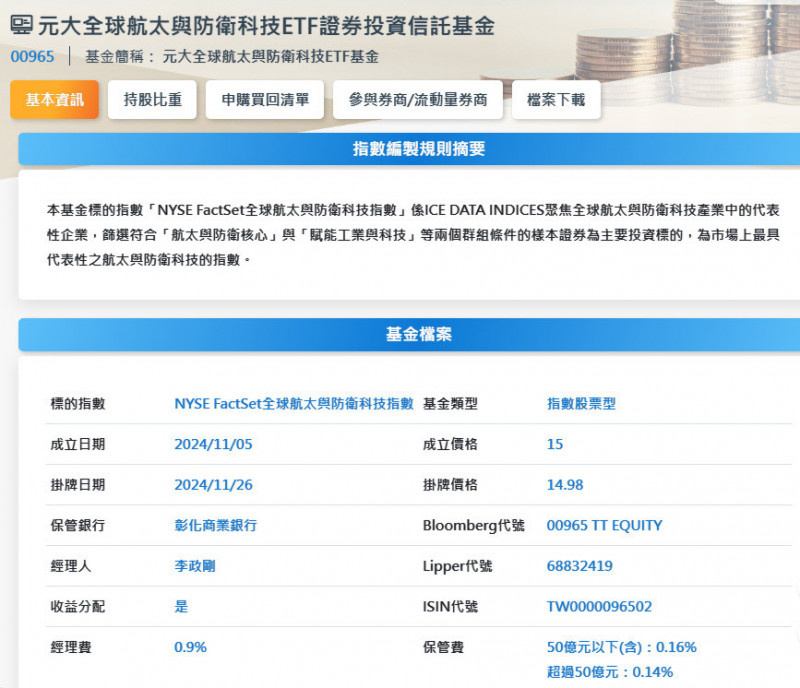Open the 基本資訊 tab
The height and width of the screenshot is (688, 800).
(55, 100)
